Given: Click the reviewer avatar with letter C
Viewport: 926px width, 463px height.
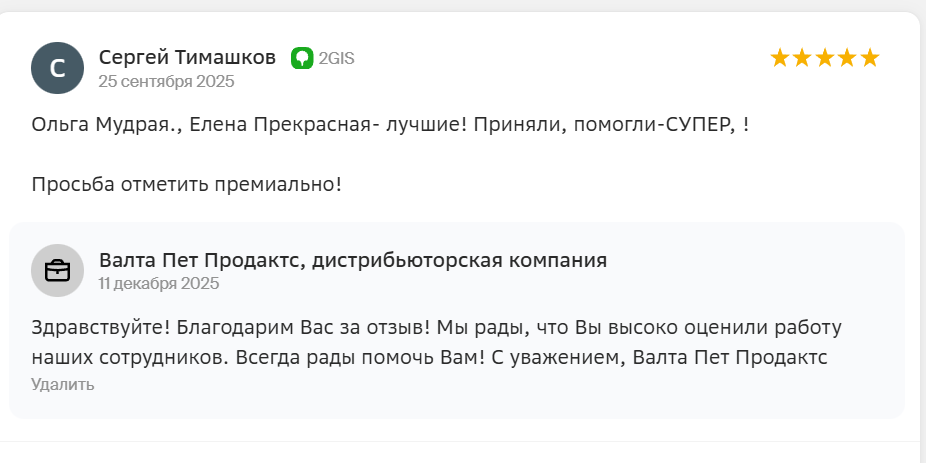Looking at the screenshot, I should point(58,68).
